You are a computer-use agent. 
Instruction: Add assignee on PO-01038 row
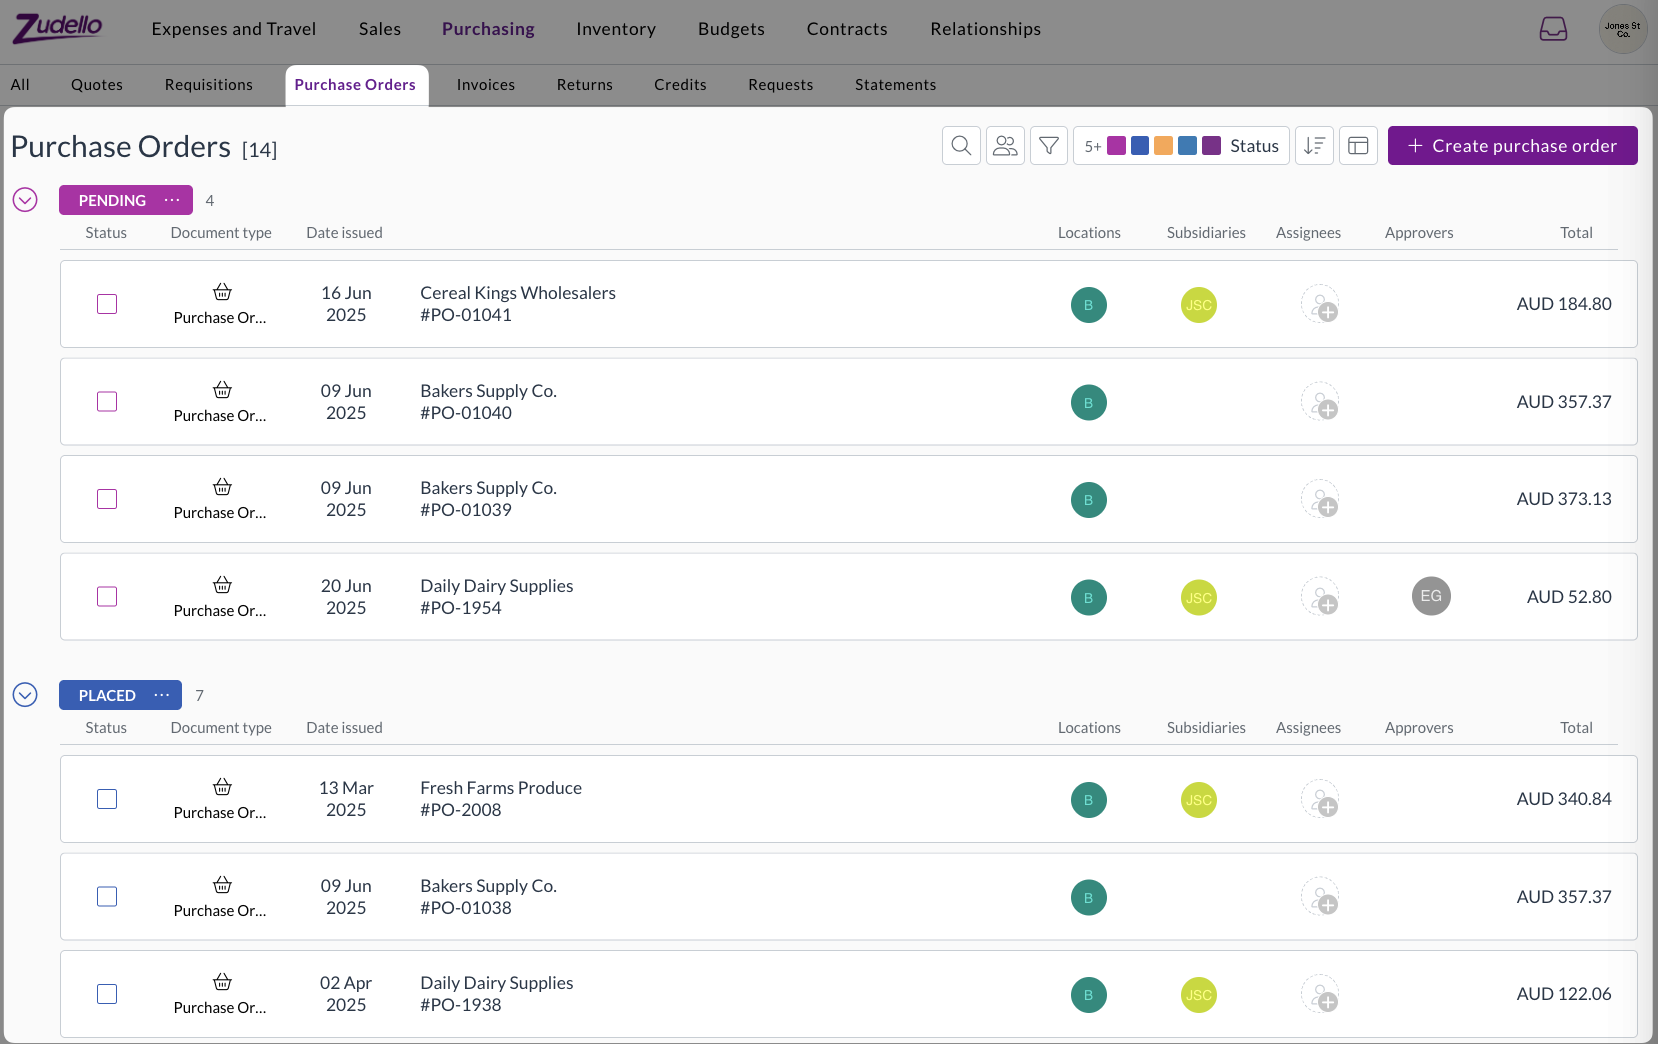point(1320,897)
